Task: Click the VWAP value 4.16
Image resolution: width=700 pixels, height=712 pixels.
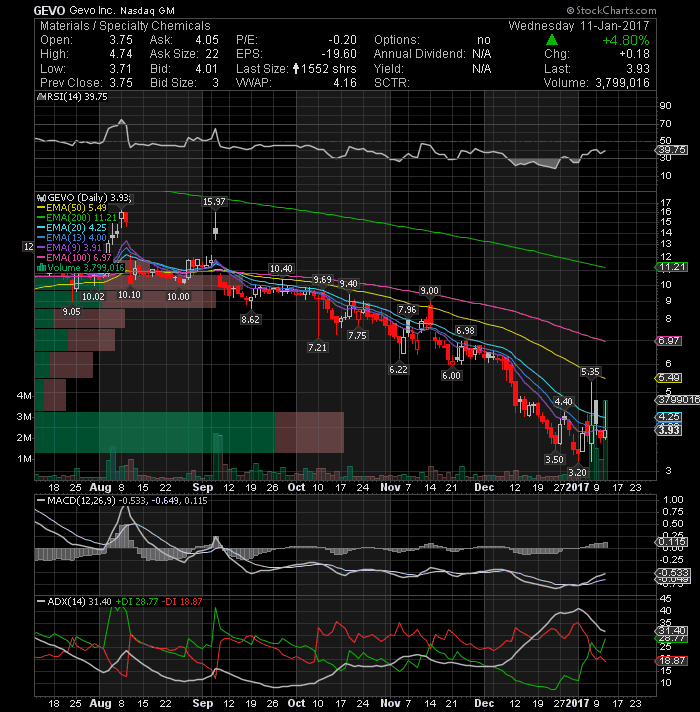Action: (345, 83)
